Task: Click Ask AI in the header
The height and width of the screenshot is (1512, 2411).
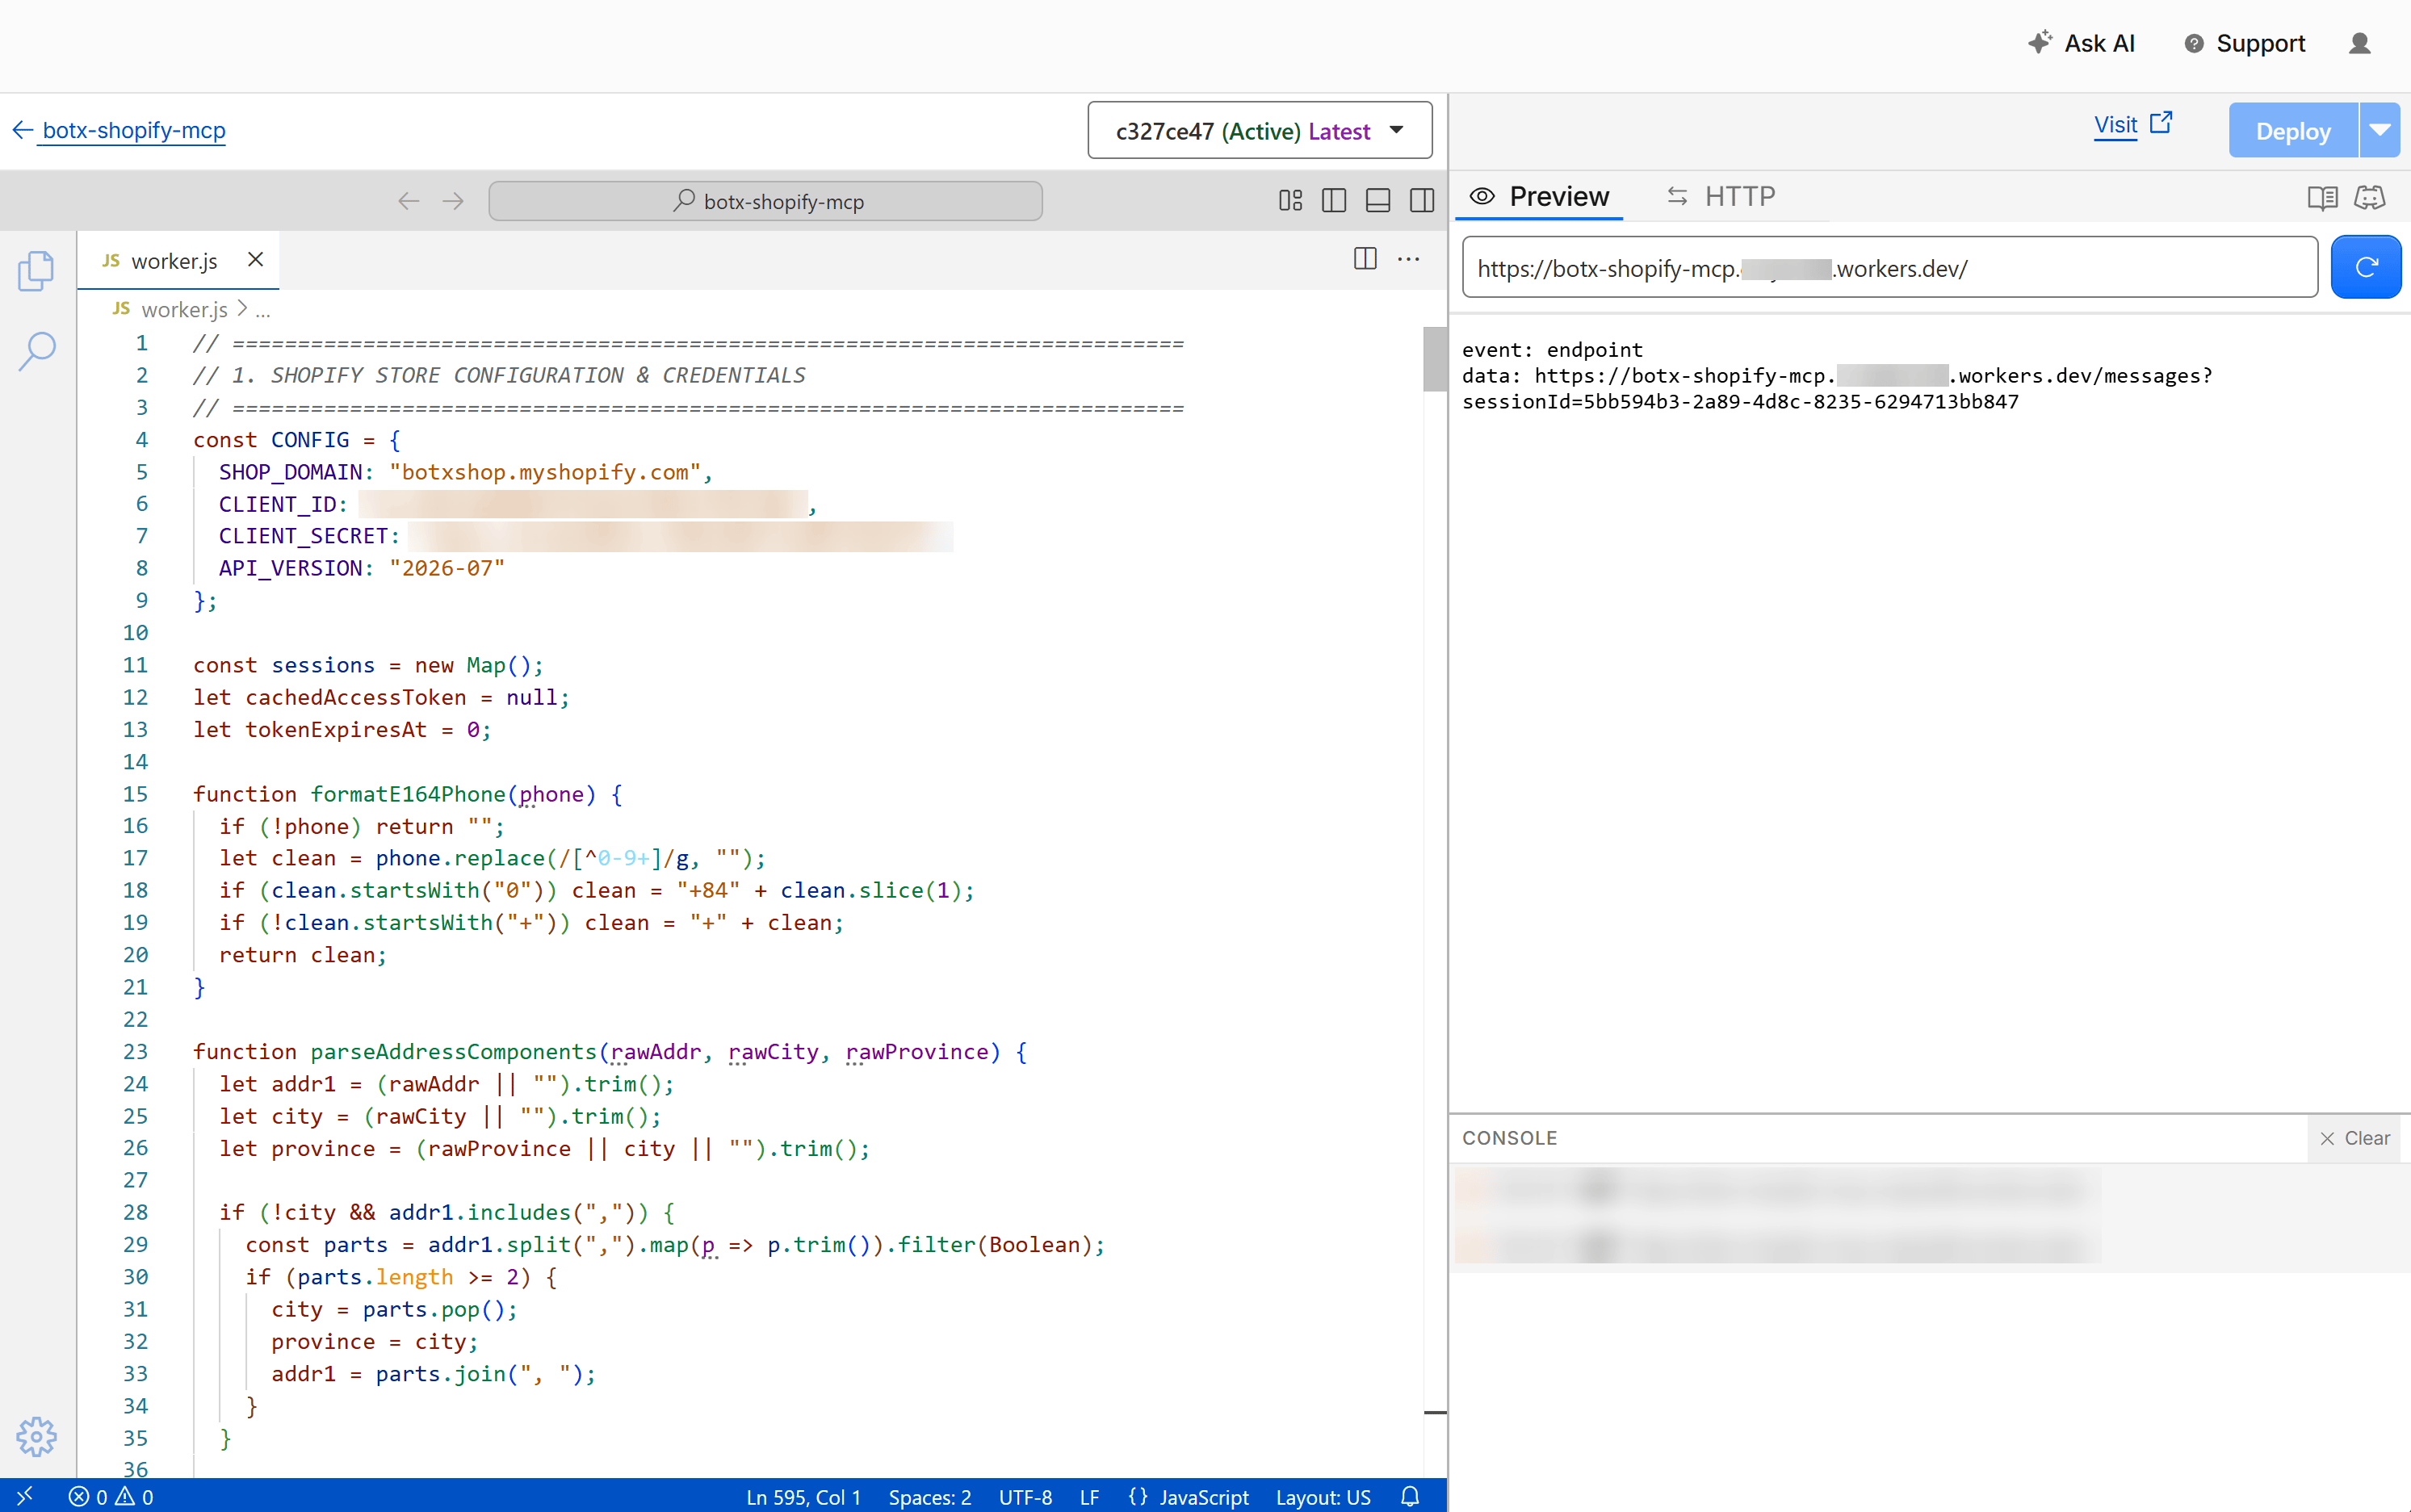Action: coord(2082,43)
